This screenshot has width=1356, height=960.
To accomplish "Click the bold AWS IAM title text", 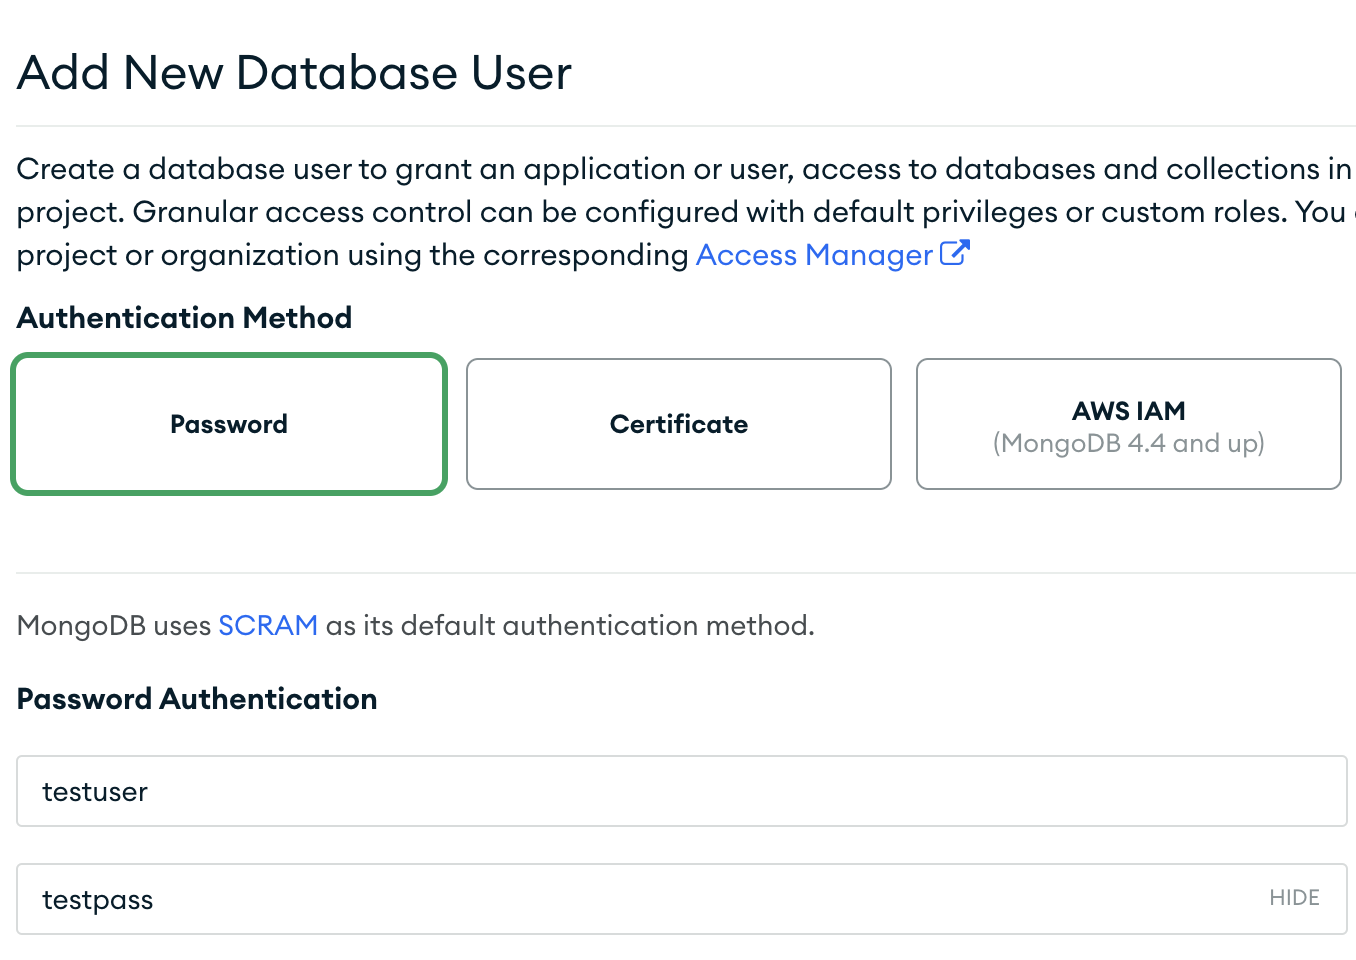I will tap(1128, 411).
